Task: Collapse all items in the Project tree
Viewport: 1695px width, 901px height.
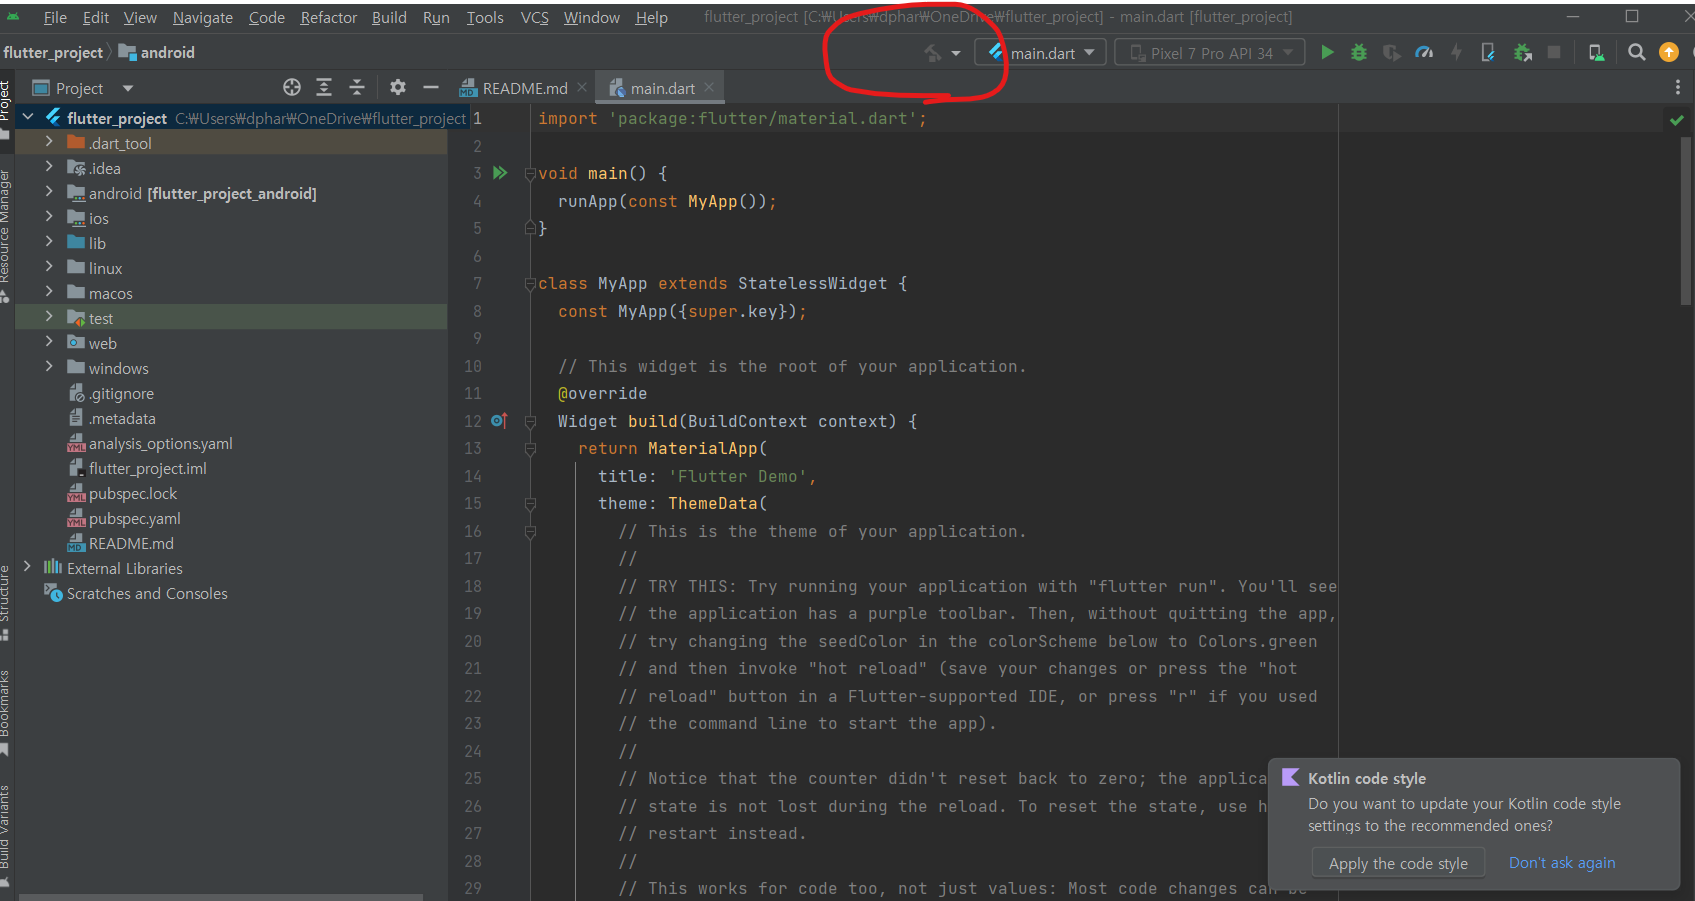Action: (357, 88)
